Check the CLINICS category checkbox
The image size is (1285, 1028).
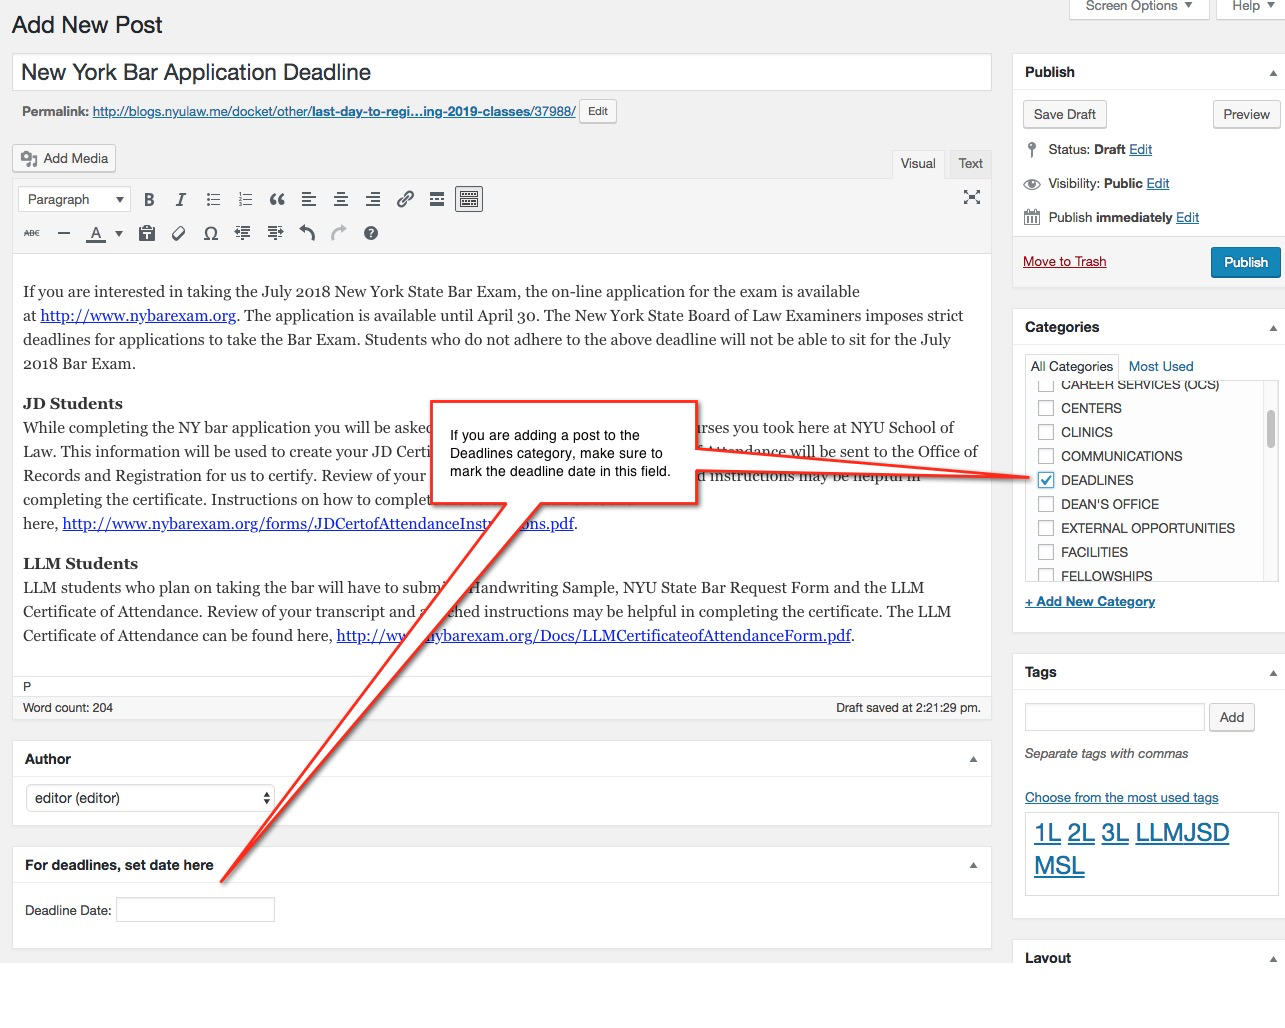coord(1045,432)
